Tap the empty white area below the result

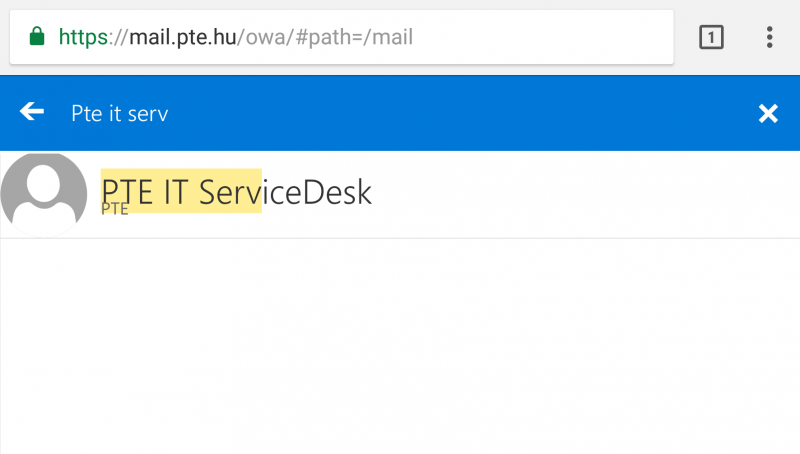coord(400,346)
